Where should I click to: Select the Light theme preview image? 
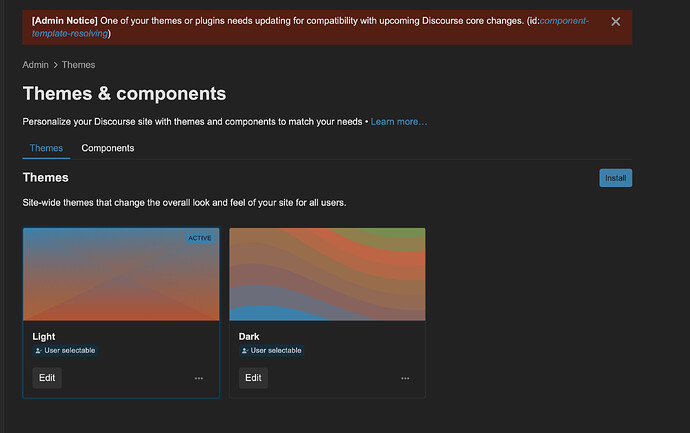(x=121, y=274)
